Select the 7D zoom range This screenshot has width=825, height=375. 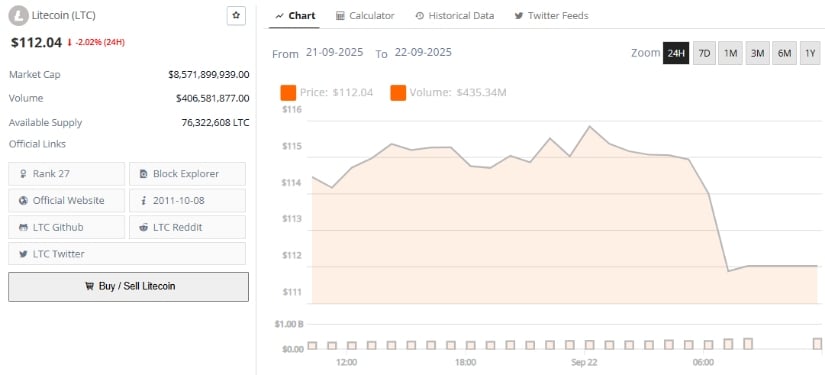coord(704,53)
